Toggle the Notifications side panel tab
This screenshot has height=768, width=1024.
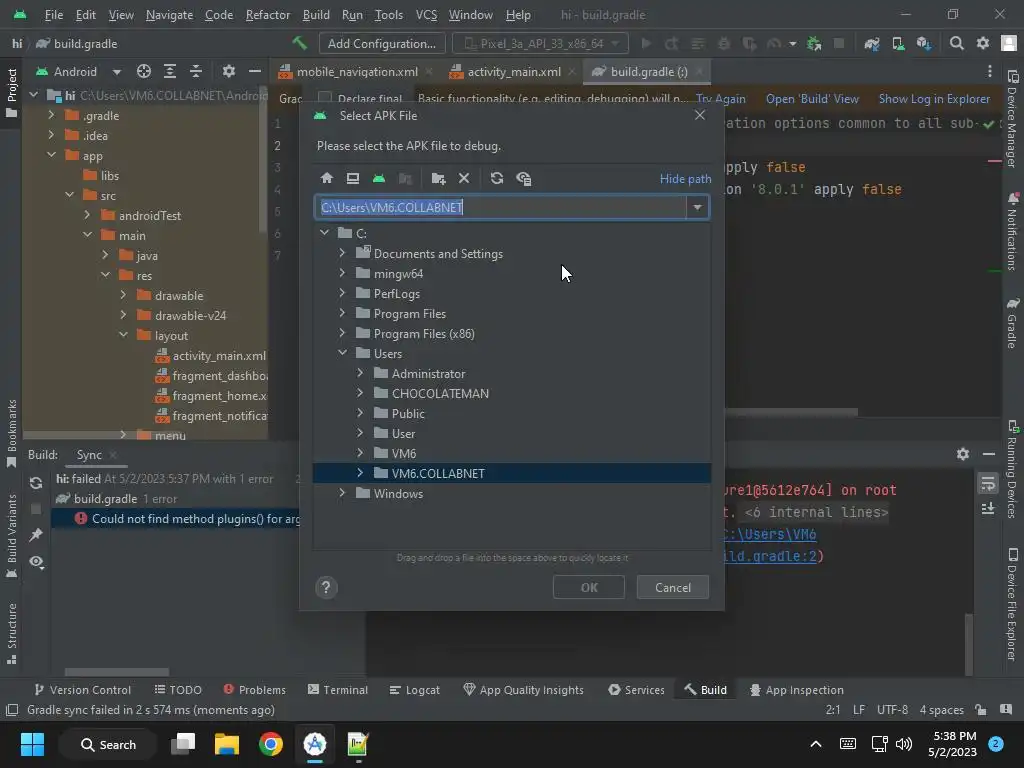(1012, 231)
